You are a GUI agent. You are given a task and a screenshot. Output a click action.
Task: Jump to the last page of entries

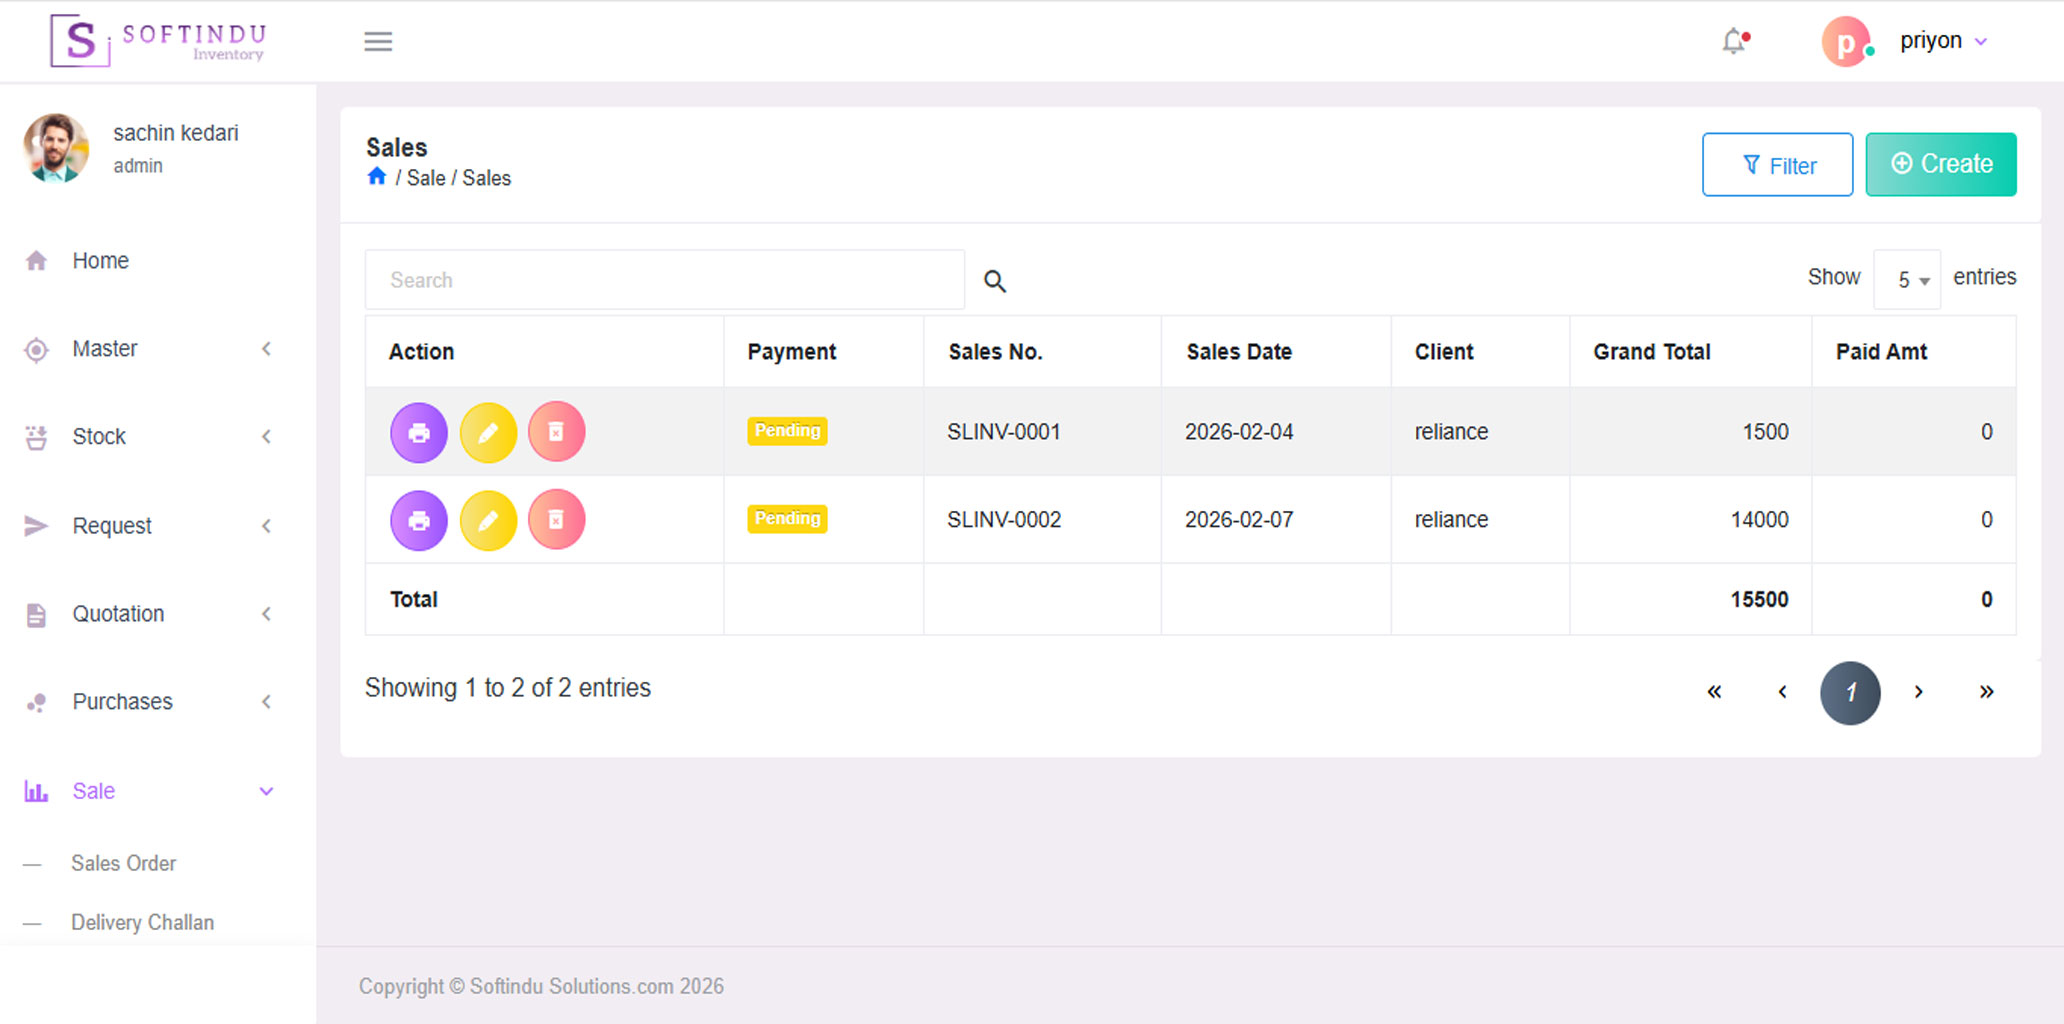click(1986, 692)
